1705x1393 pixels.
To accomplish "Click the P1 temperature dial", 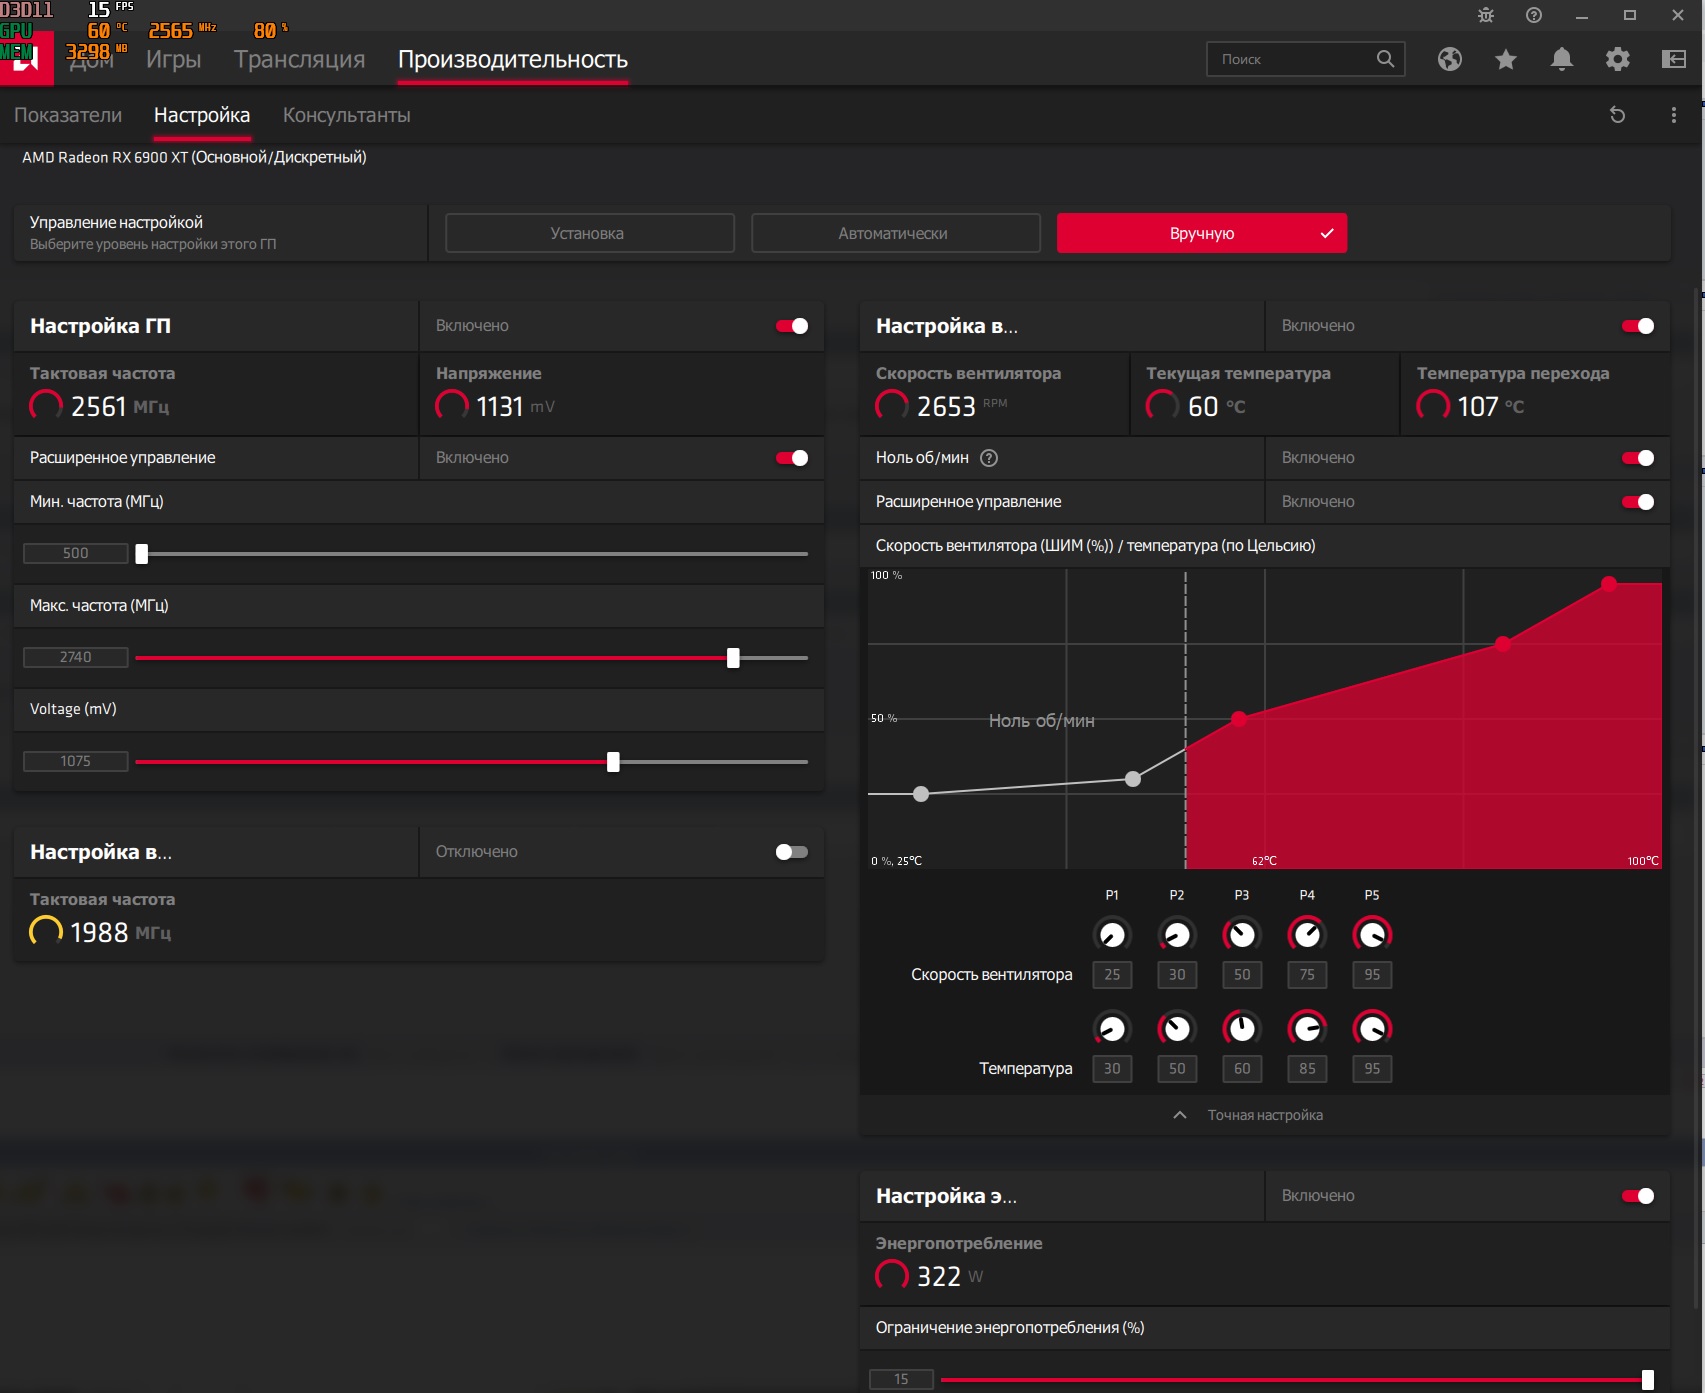I will pos(1112,1028).
